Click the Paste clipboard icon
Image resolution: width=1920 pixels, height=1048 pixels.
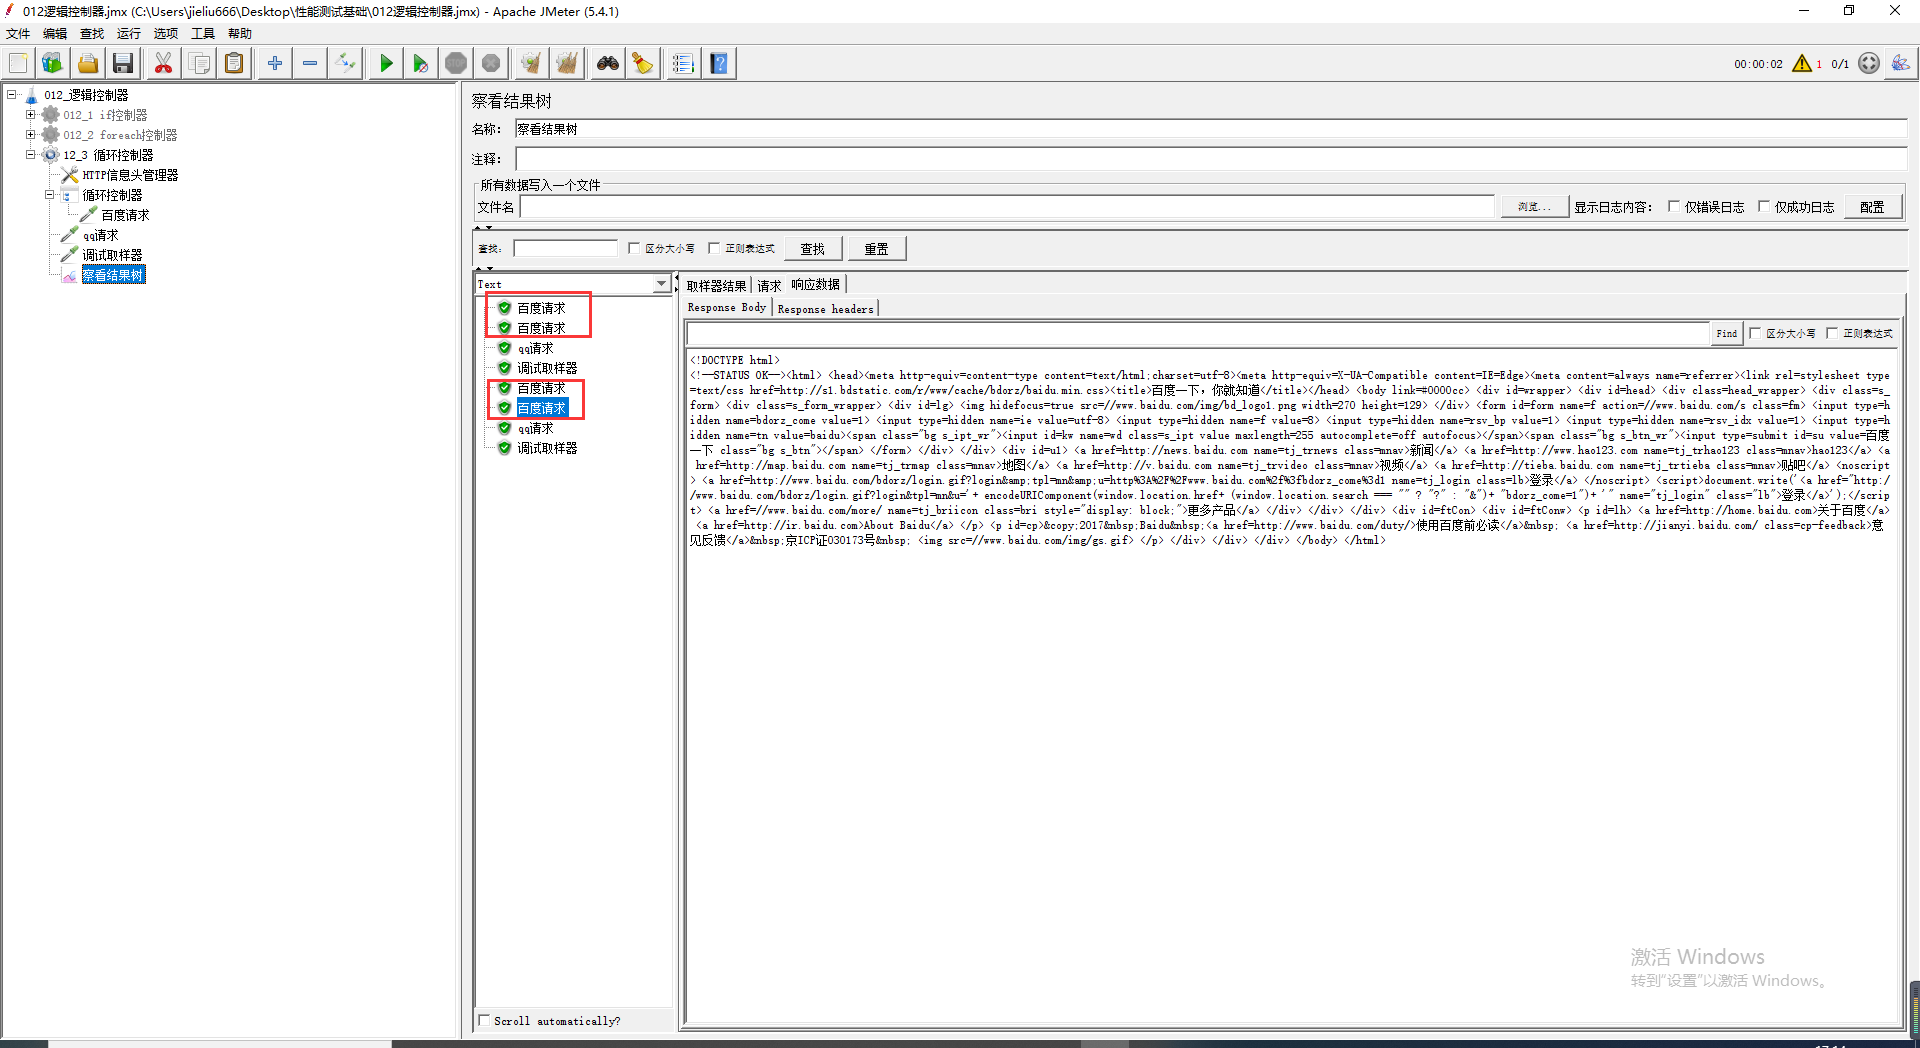(x=234, y=63)
